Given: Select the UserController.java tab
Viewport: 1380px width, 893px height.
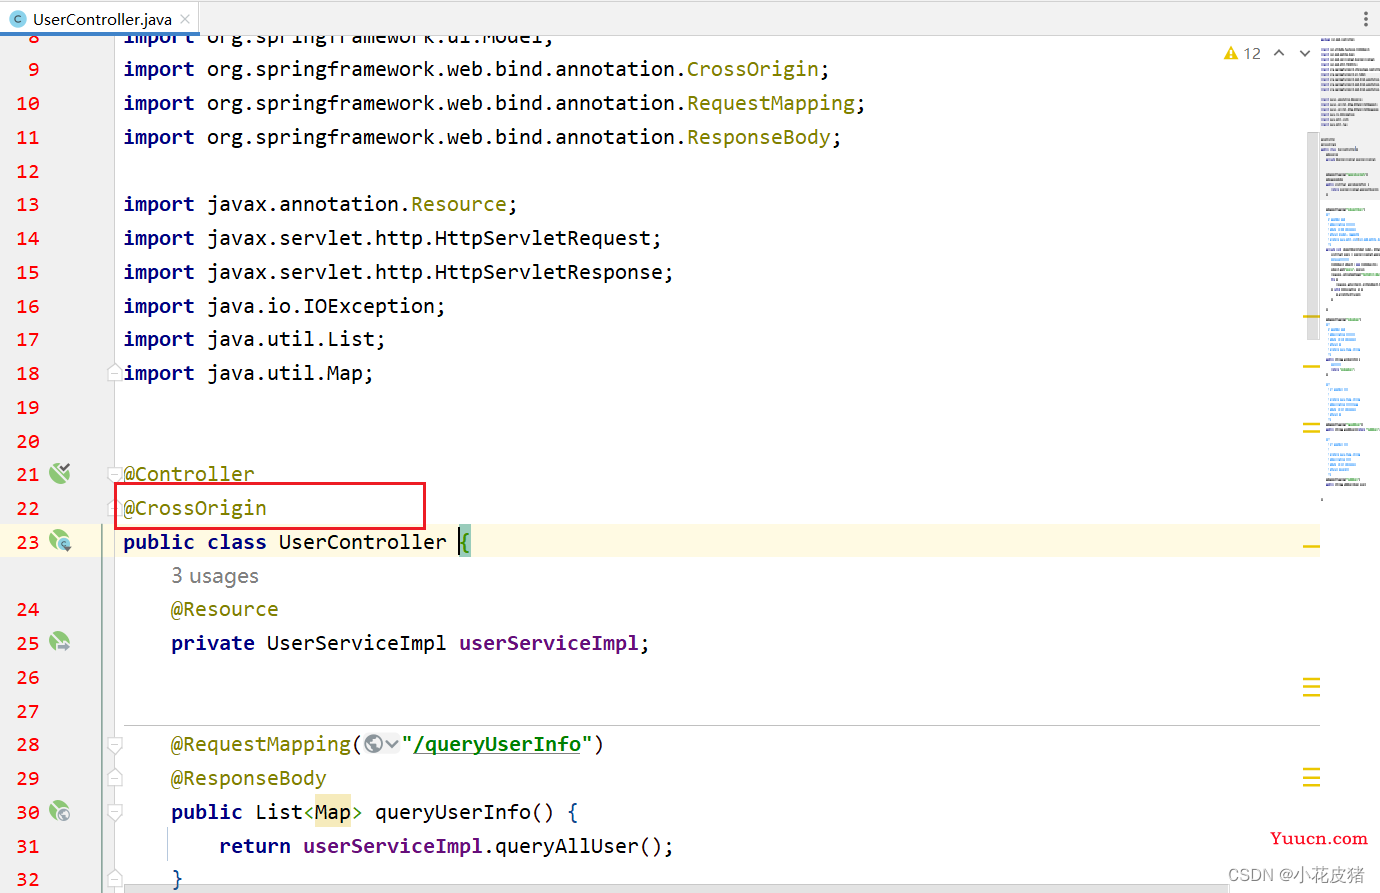Looking at the screenshot, I should (x=100, y=18).
